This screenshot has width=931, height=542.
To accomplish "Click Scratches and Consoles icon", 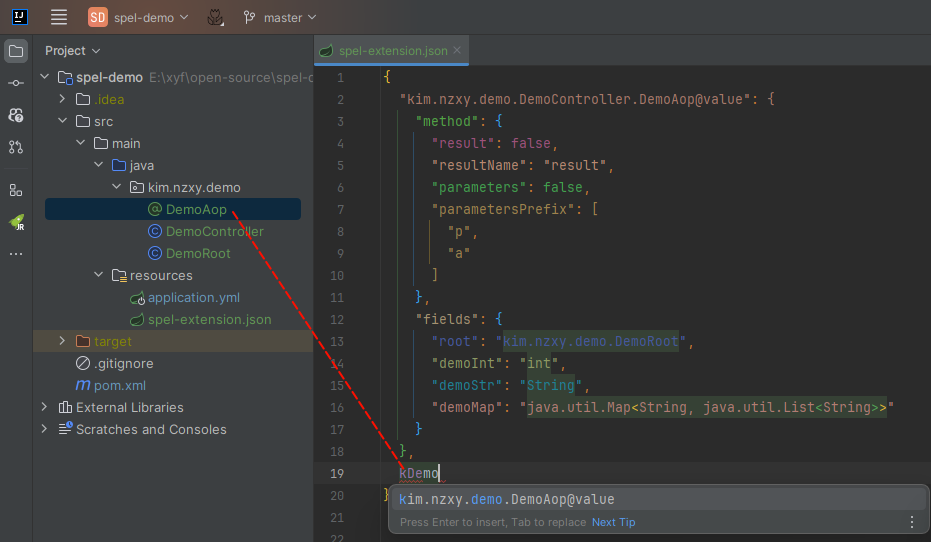I will [x=65, y=429].
